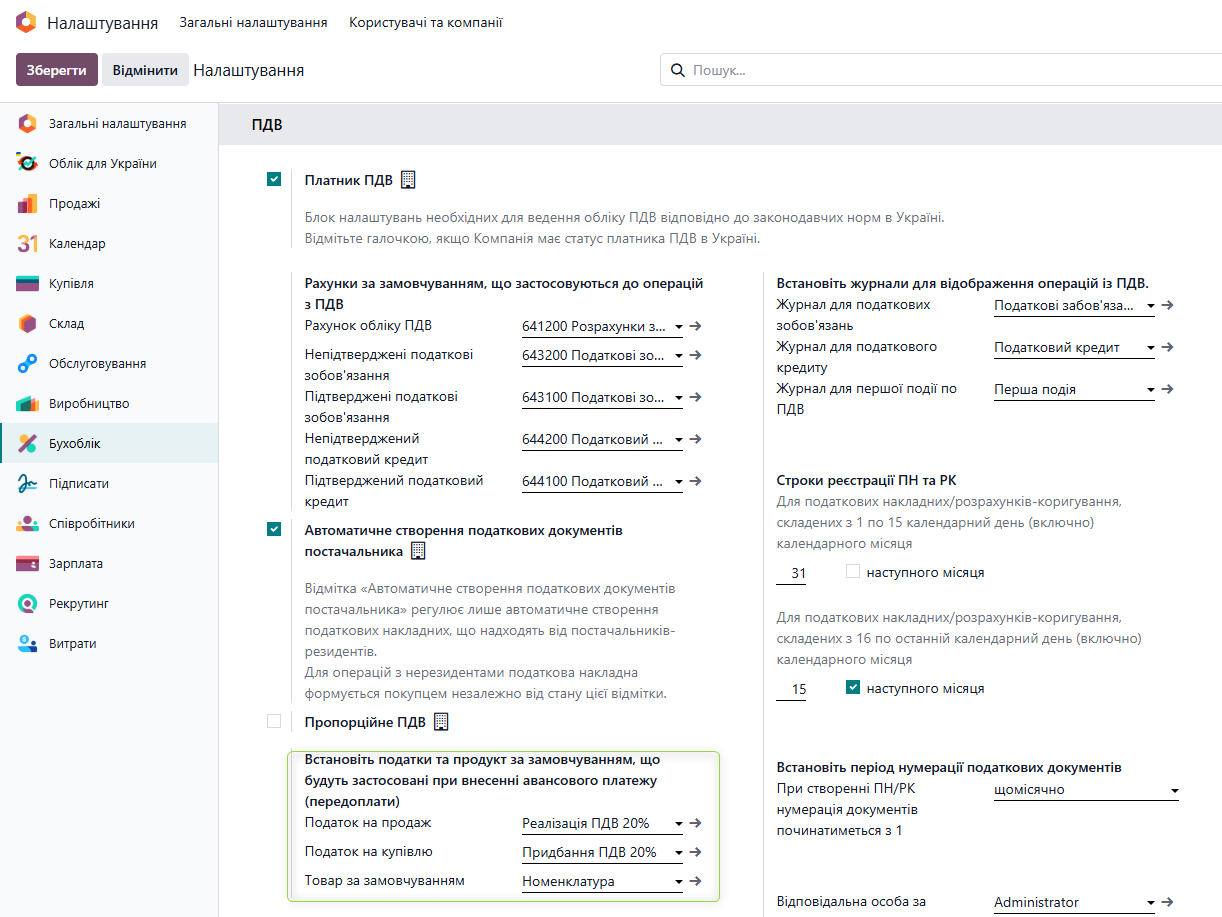Click the Зберегти button
Viewport: 1222px width, 917px height.
tap(57, 70)
